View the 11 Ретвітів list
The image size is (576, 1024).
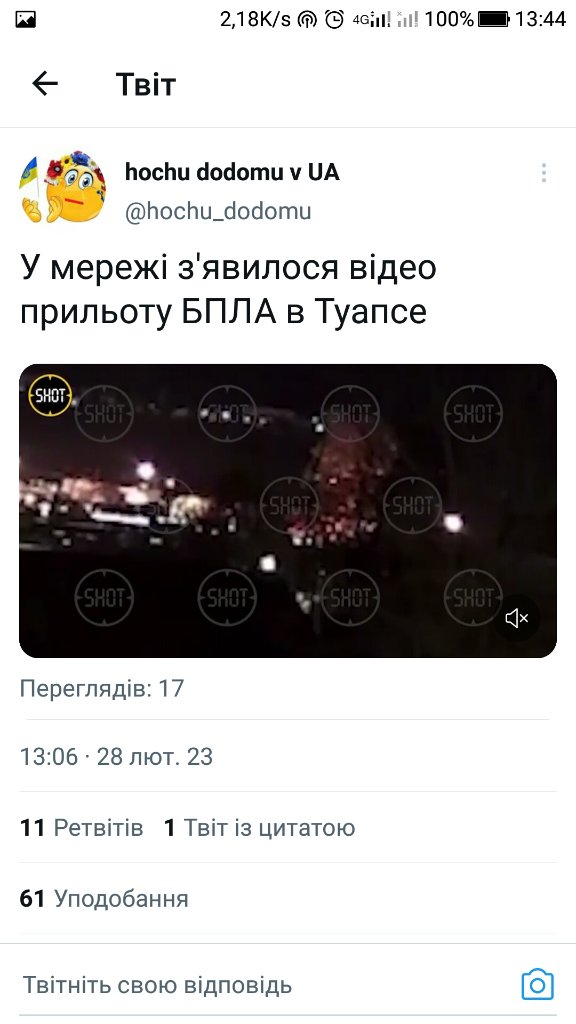(x=82, y=827)
